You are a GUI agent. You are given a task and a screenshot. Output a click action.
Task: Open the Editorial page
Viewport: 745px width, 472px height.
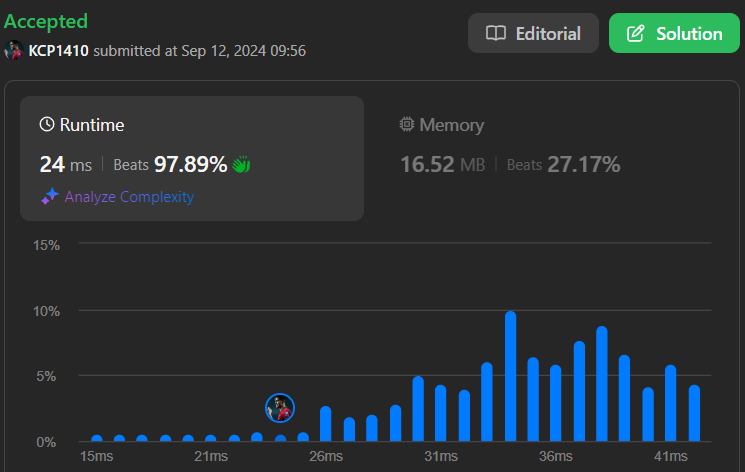(533, 33)
